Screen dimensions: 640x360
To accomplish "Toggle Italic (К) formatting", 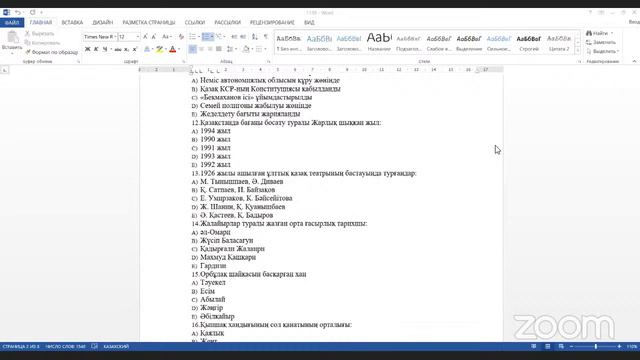I will click(x=96, y=49).
